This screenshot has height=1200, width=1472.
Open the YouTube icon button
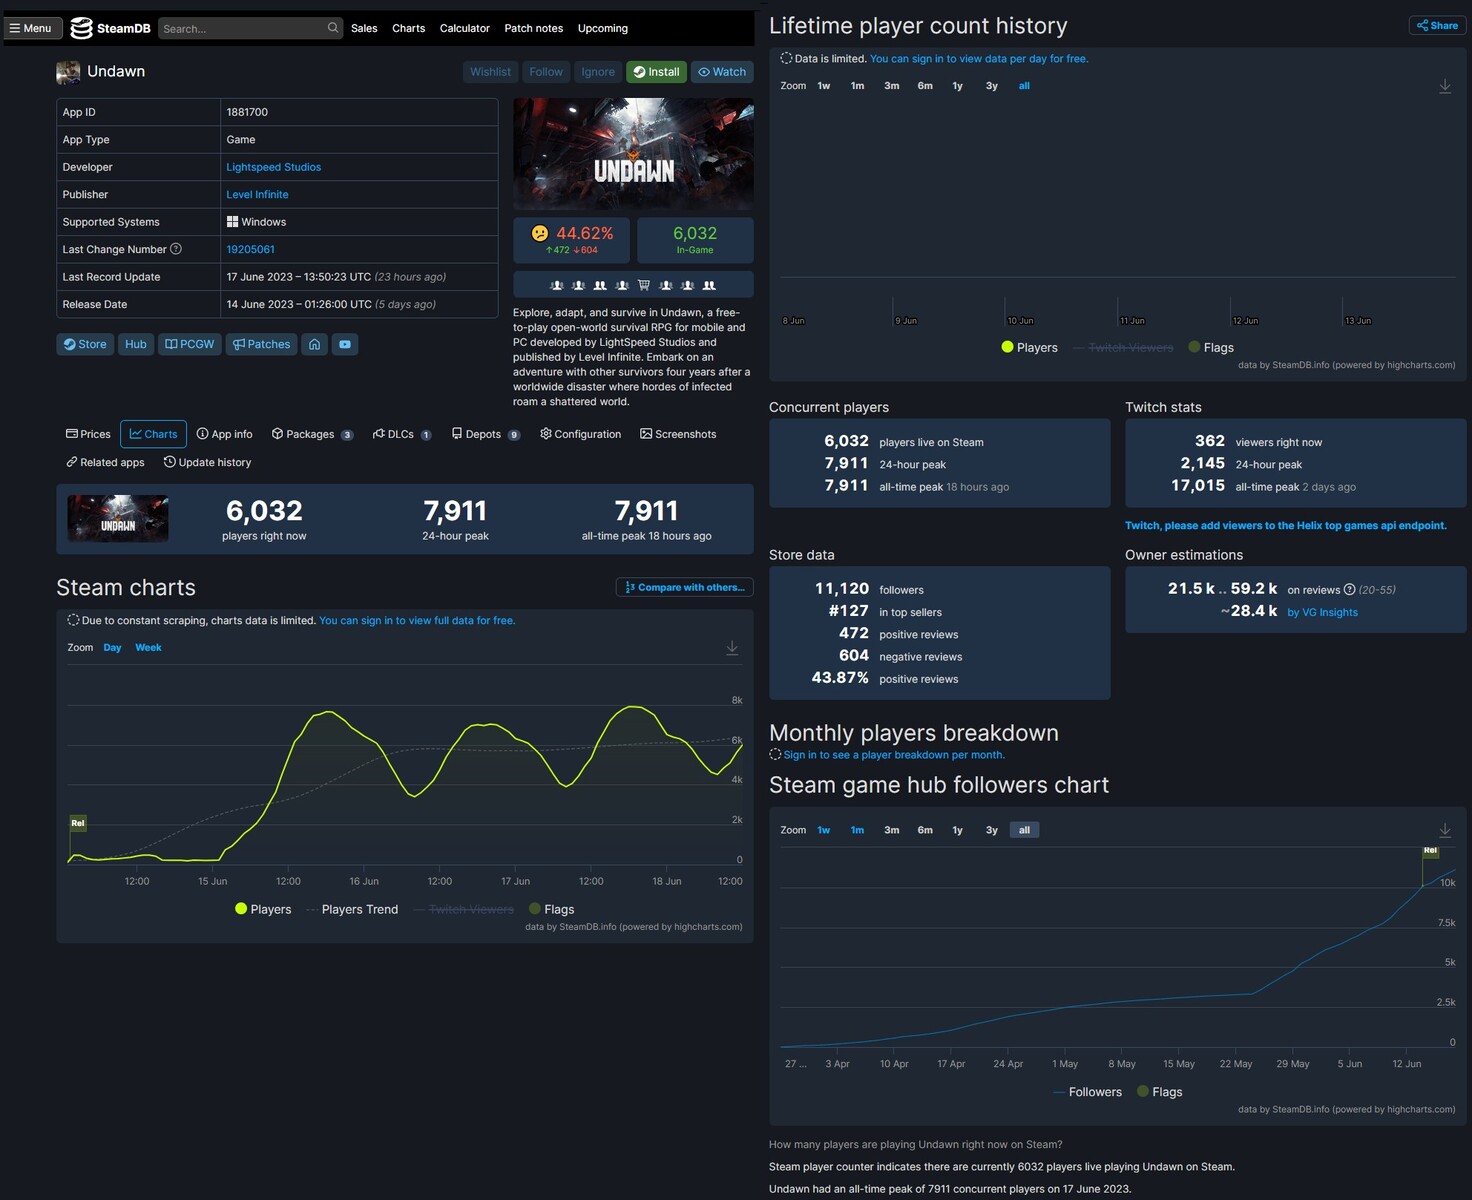[345, 344]
